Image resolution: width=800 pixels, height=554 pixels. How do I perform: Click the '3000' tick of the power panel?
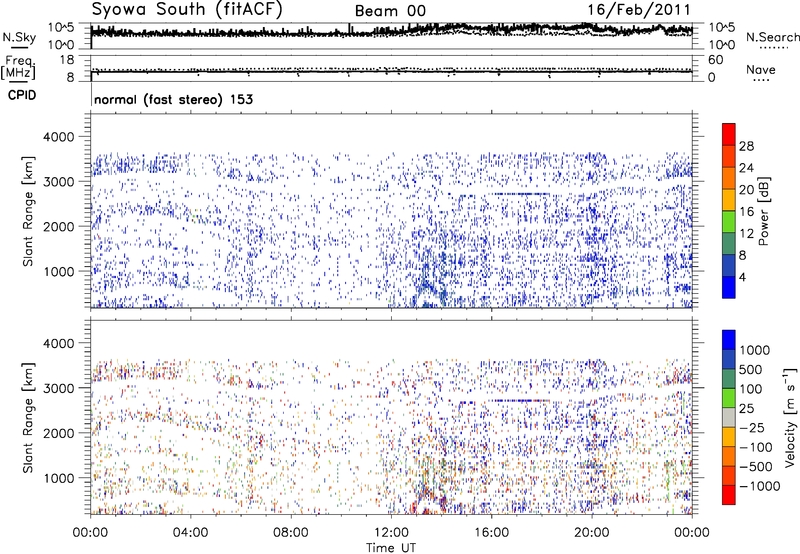[58, 182]
